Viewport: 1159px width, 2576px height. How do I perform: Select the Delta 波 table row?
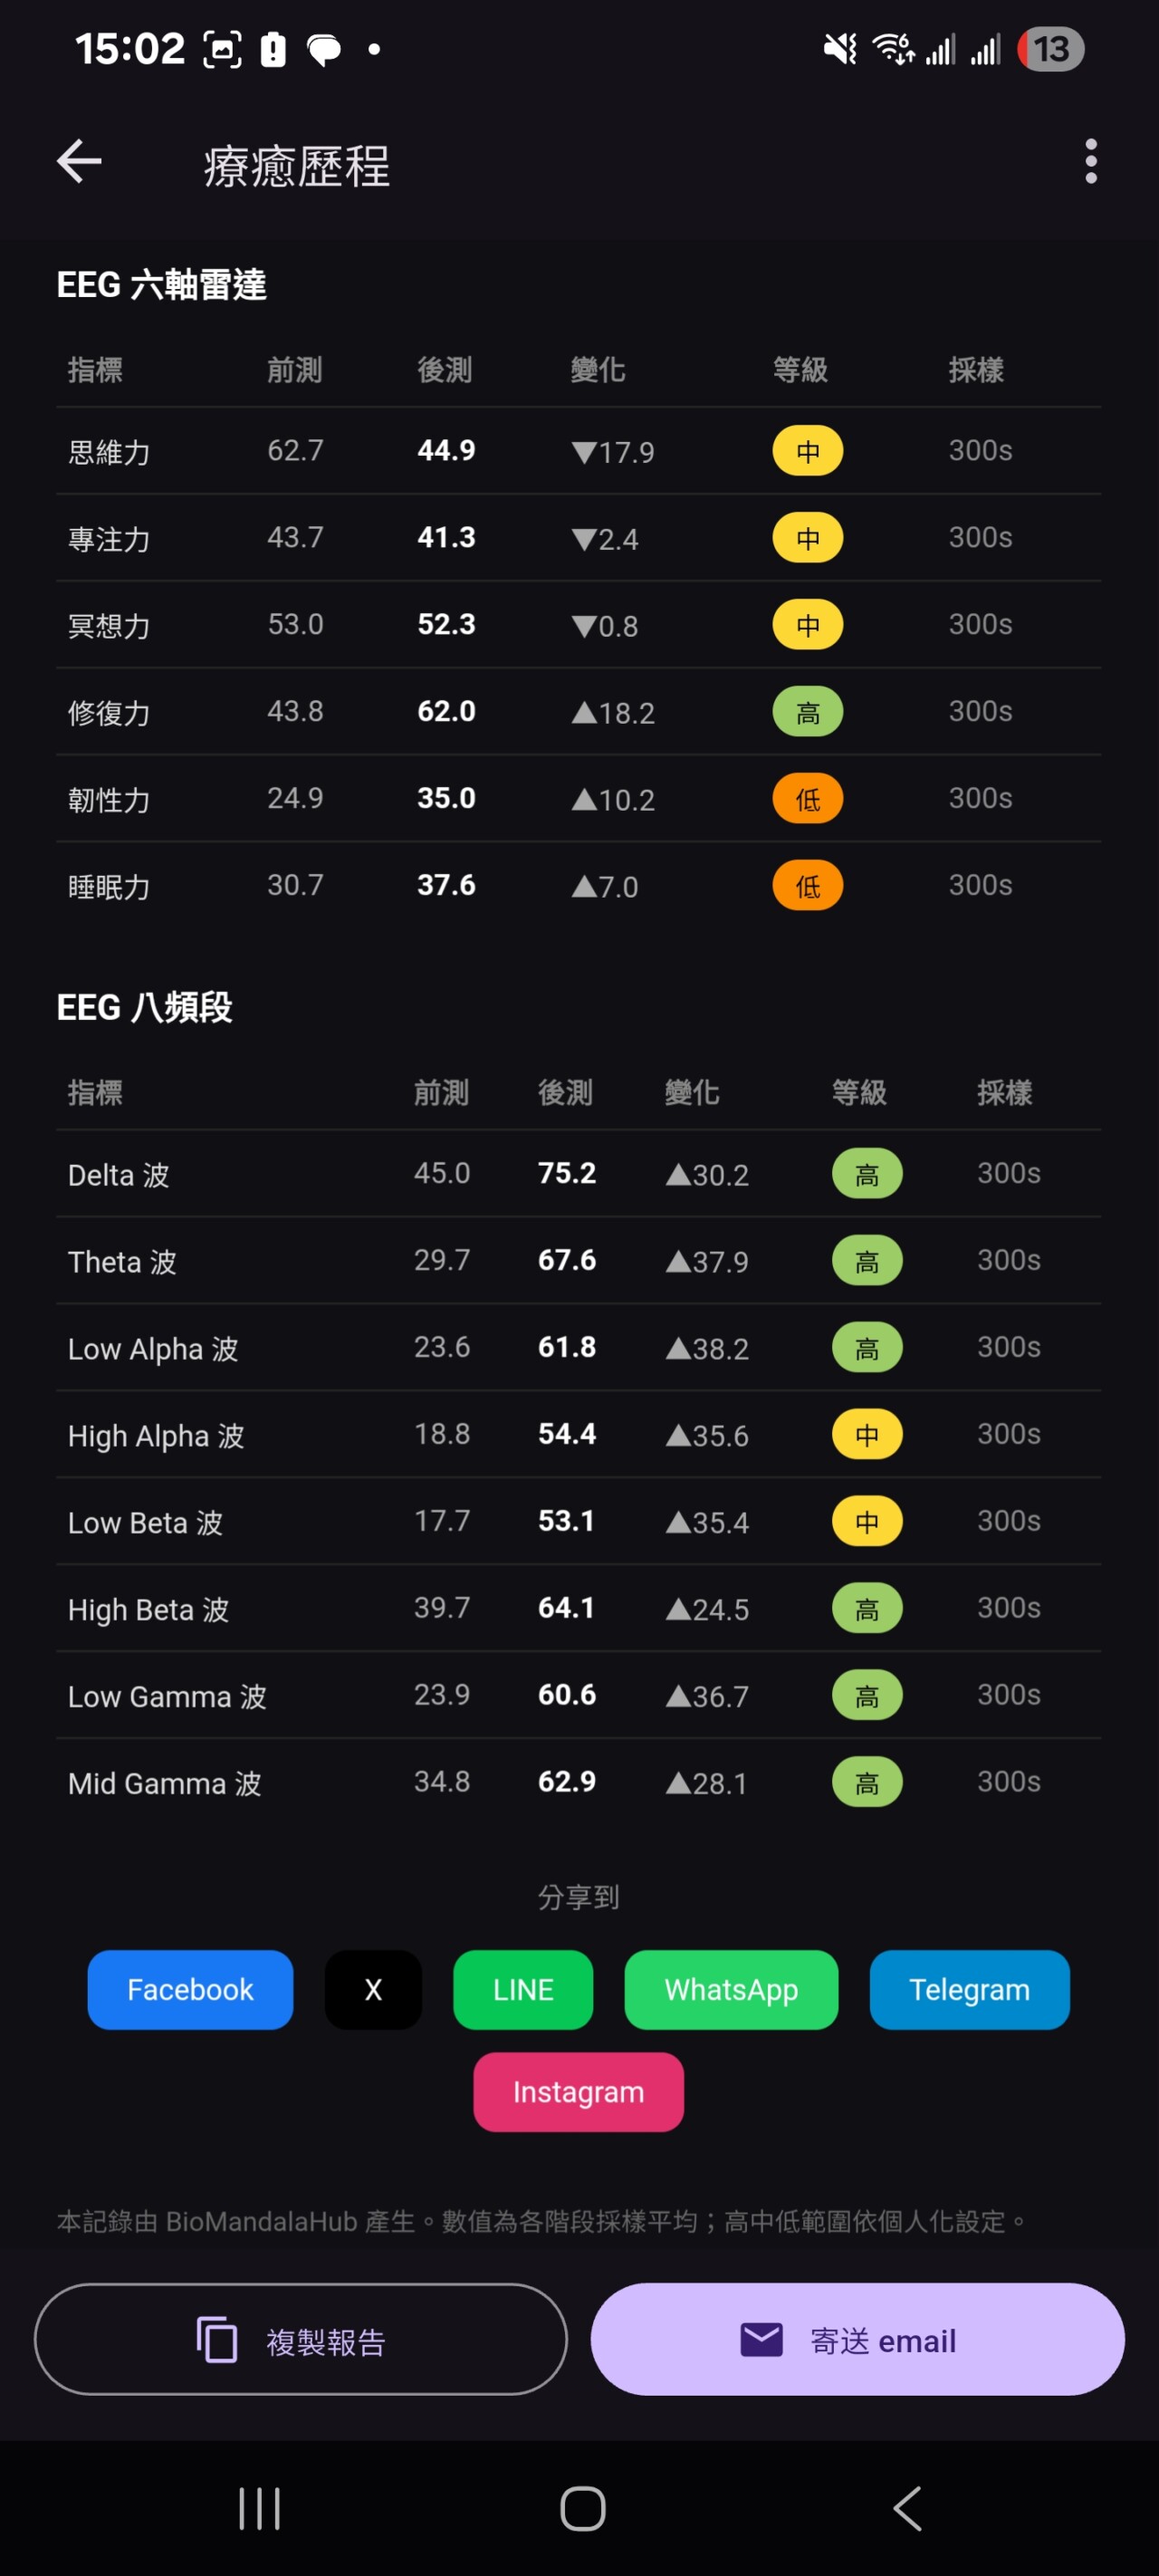coord(578,1173)
